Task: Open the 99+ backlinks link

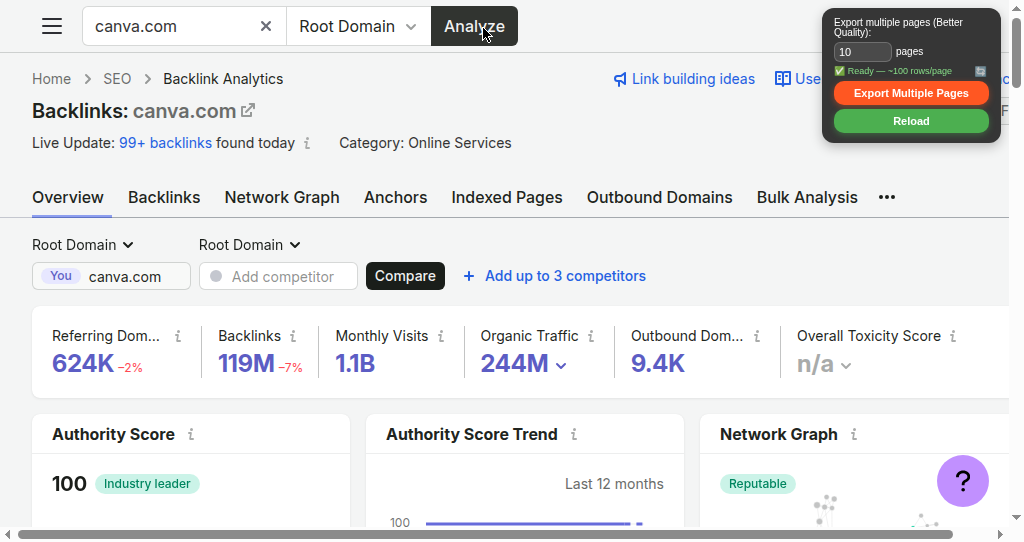Action: coord(165,143)
